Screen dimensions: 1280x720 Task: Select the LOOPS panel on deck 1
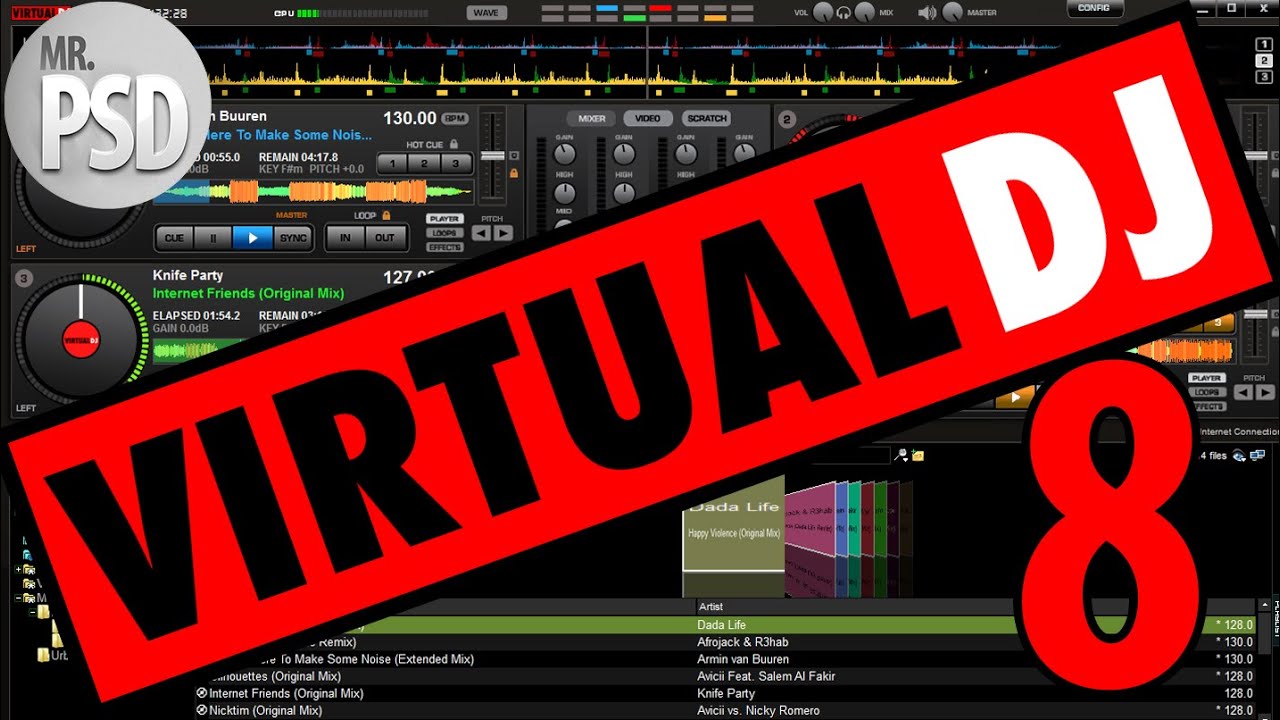click(444, 232)
